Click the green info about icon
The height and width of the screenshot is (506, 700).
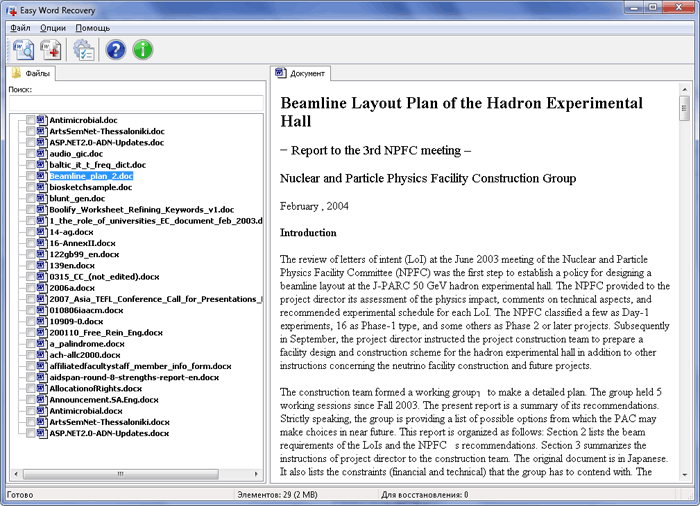143,50
